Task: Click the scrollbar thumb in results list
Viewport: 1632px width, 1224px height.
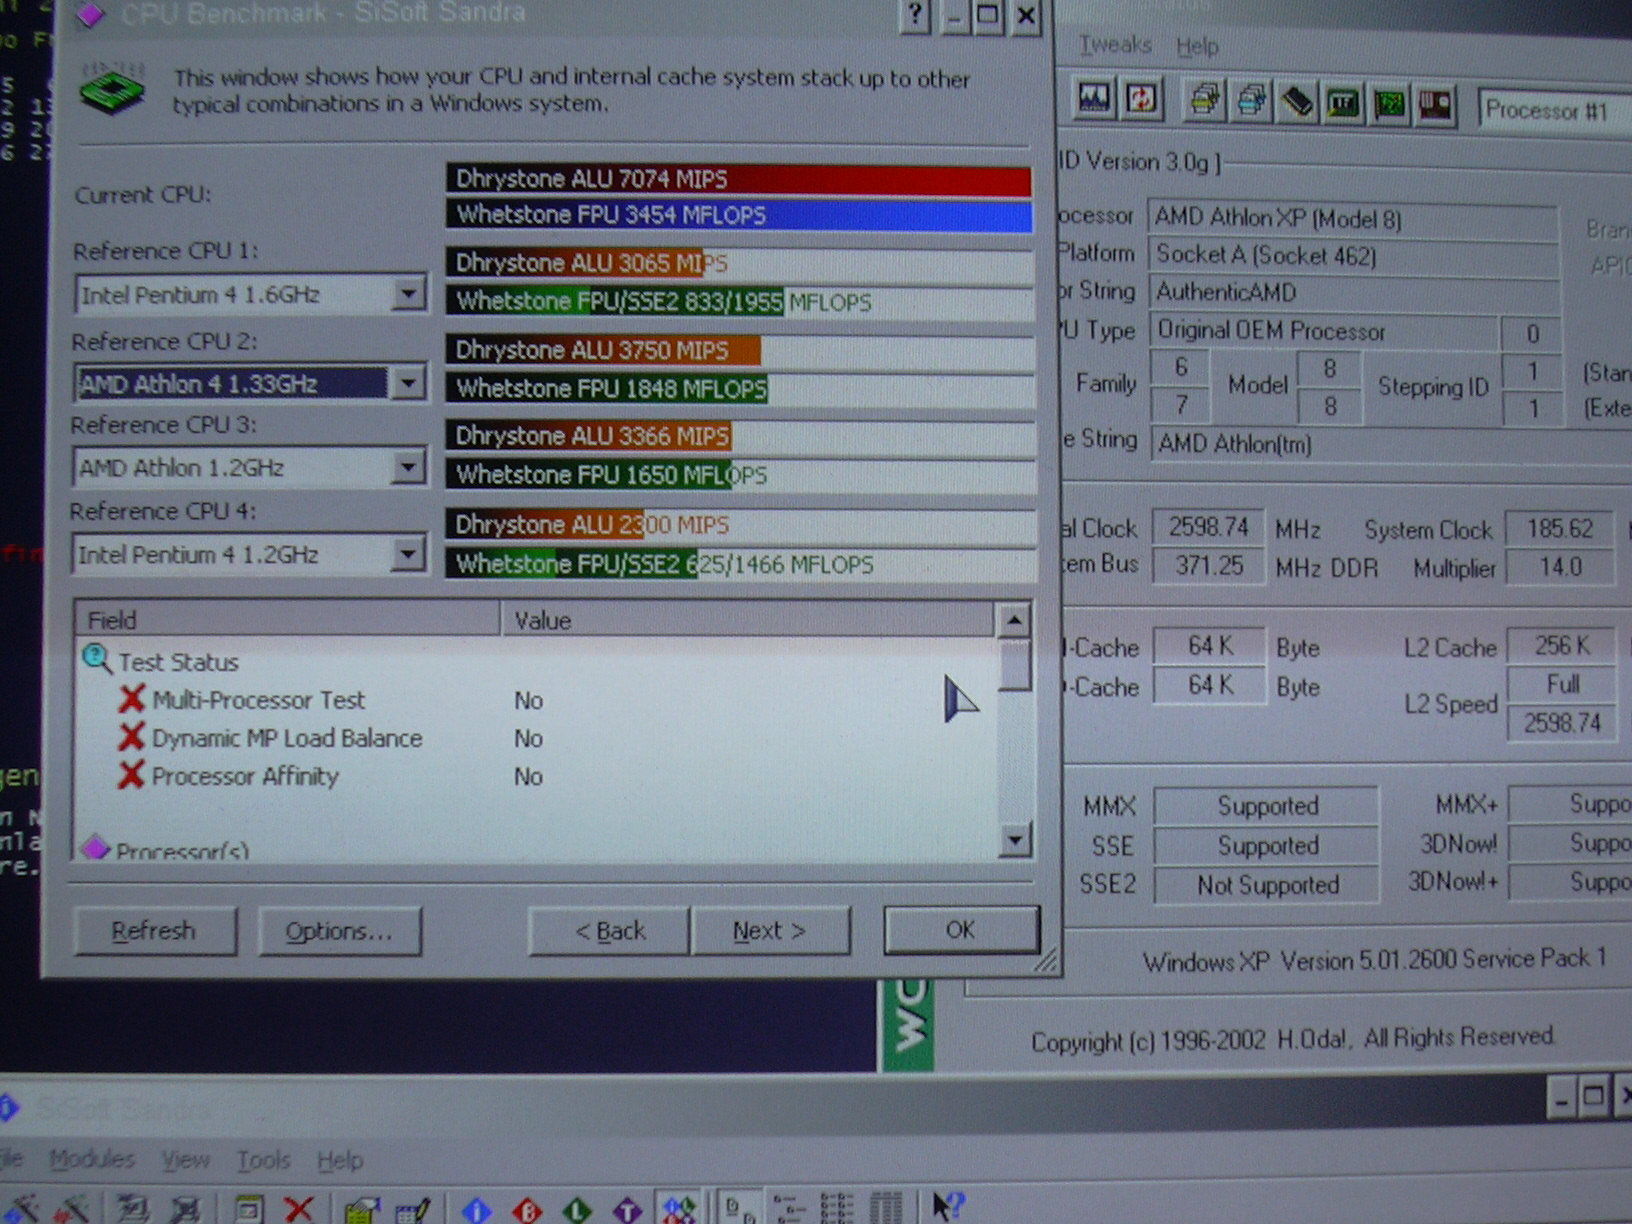Action: click(1014, 665)
